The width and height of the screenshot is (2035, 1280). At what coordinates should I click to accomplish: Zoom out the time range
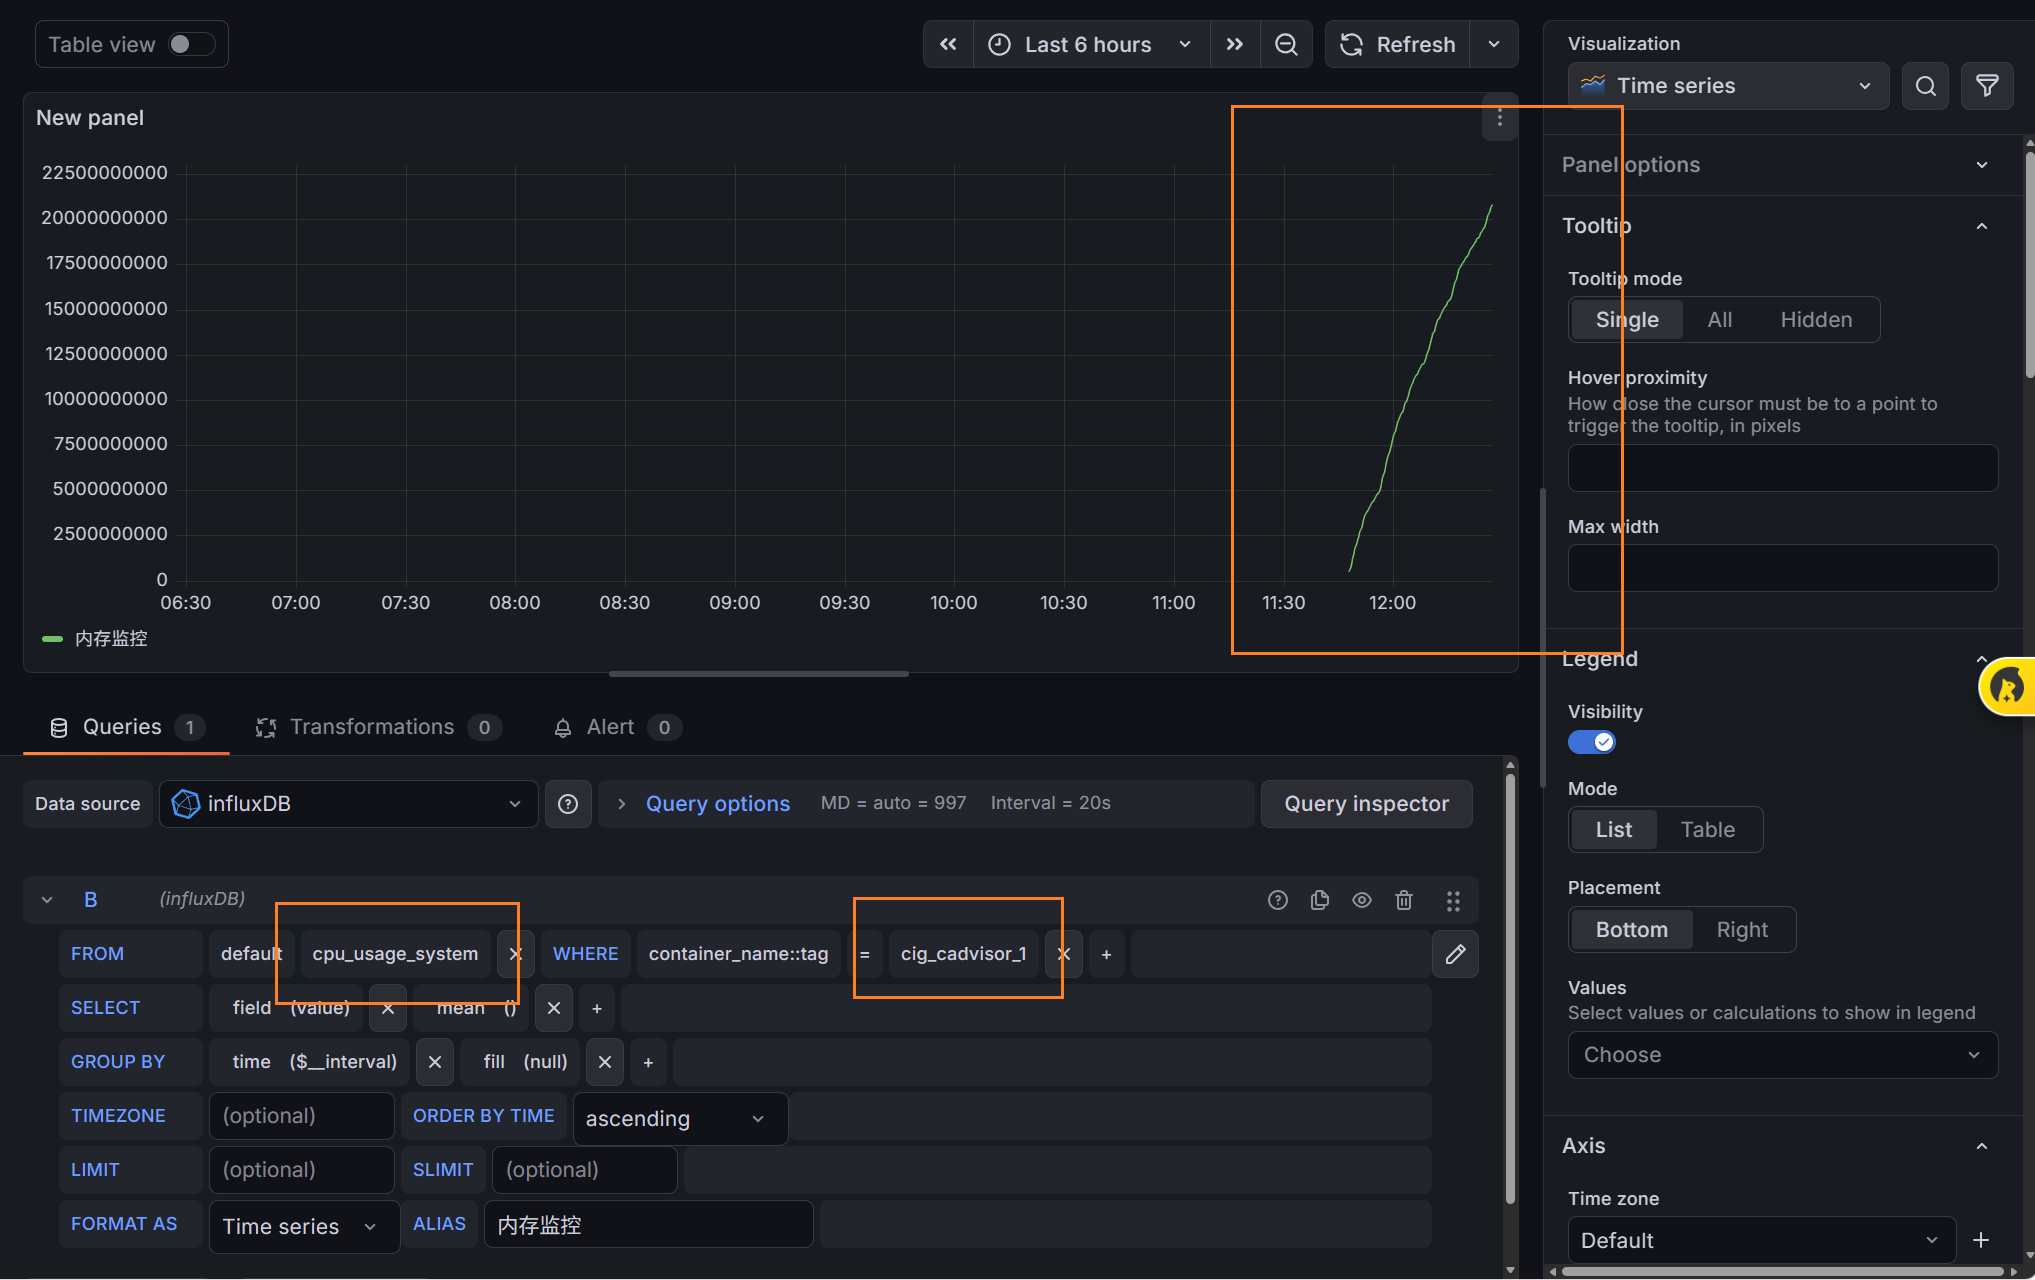[x=1286, y=45]
